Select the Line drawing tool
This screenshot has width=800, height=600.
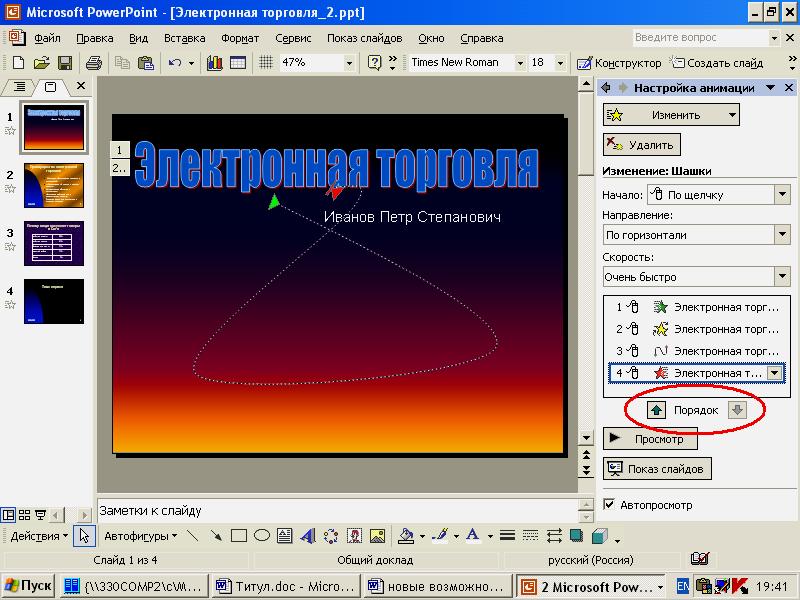point(192,536)
